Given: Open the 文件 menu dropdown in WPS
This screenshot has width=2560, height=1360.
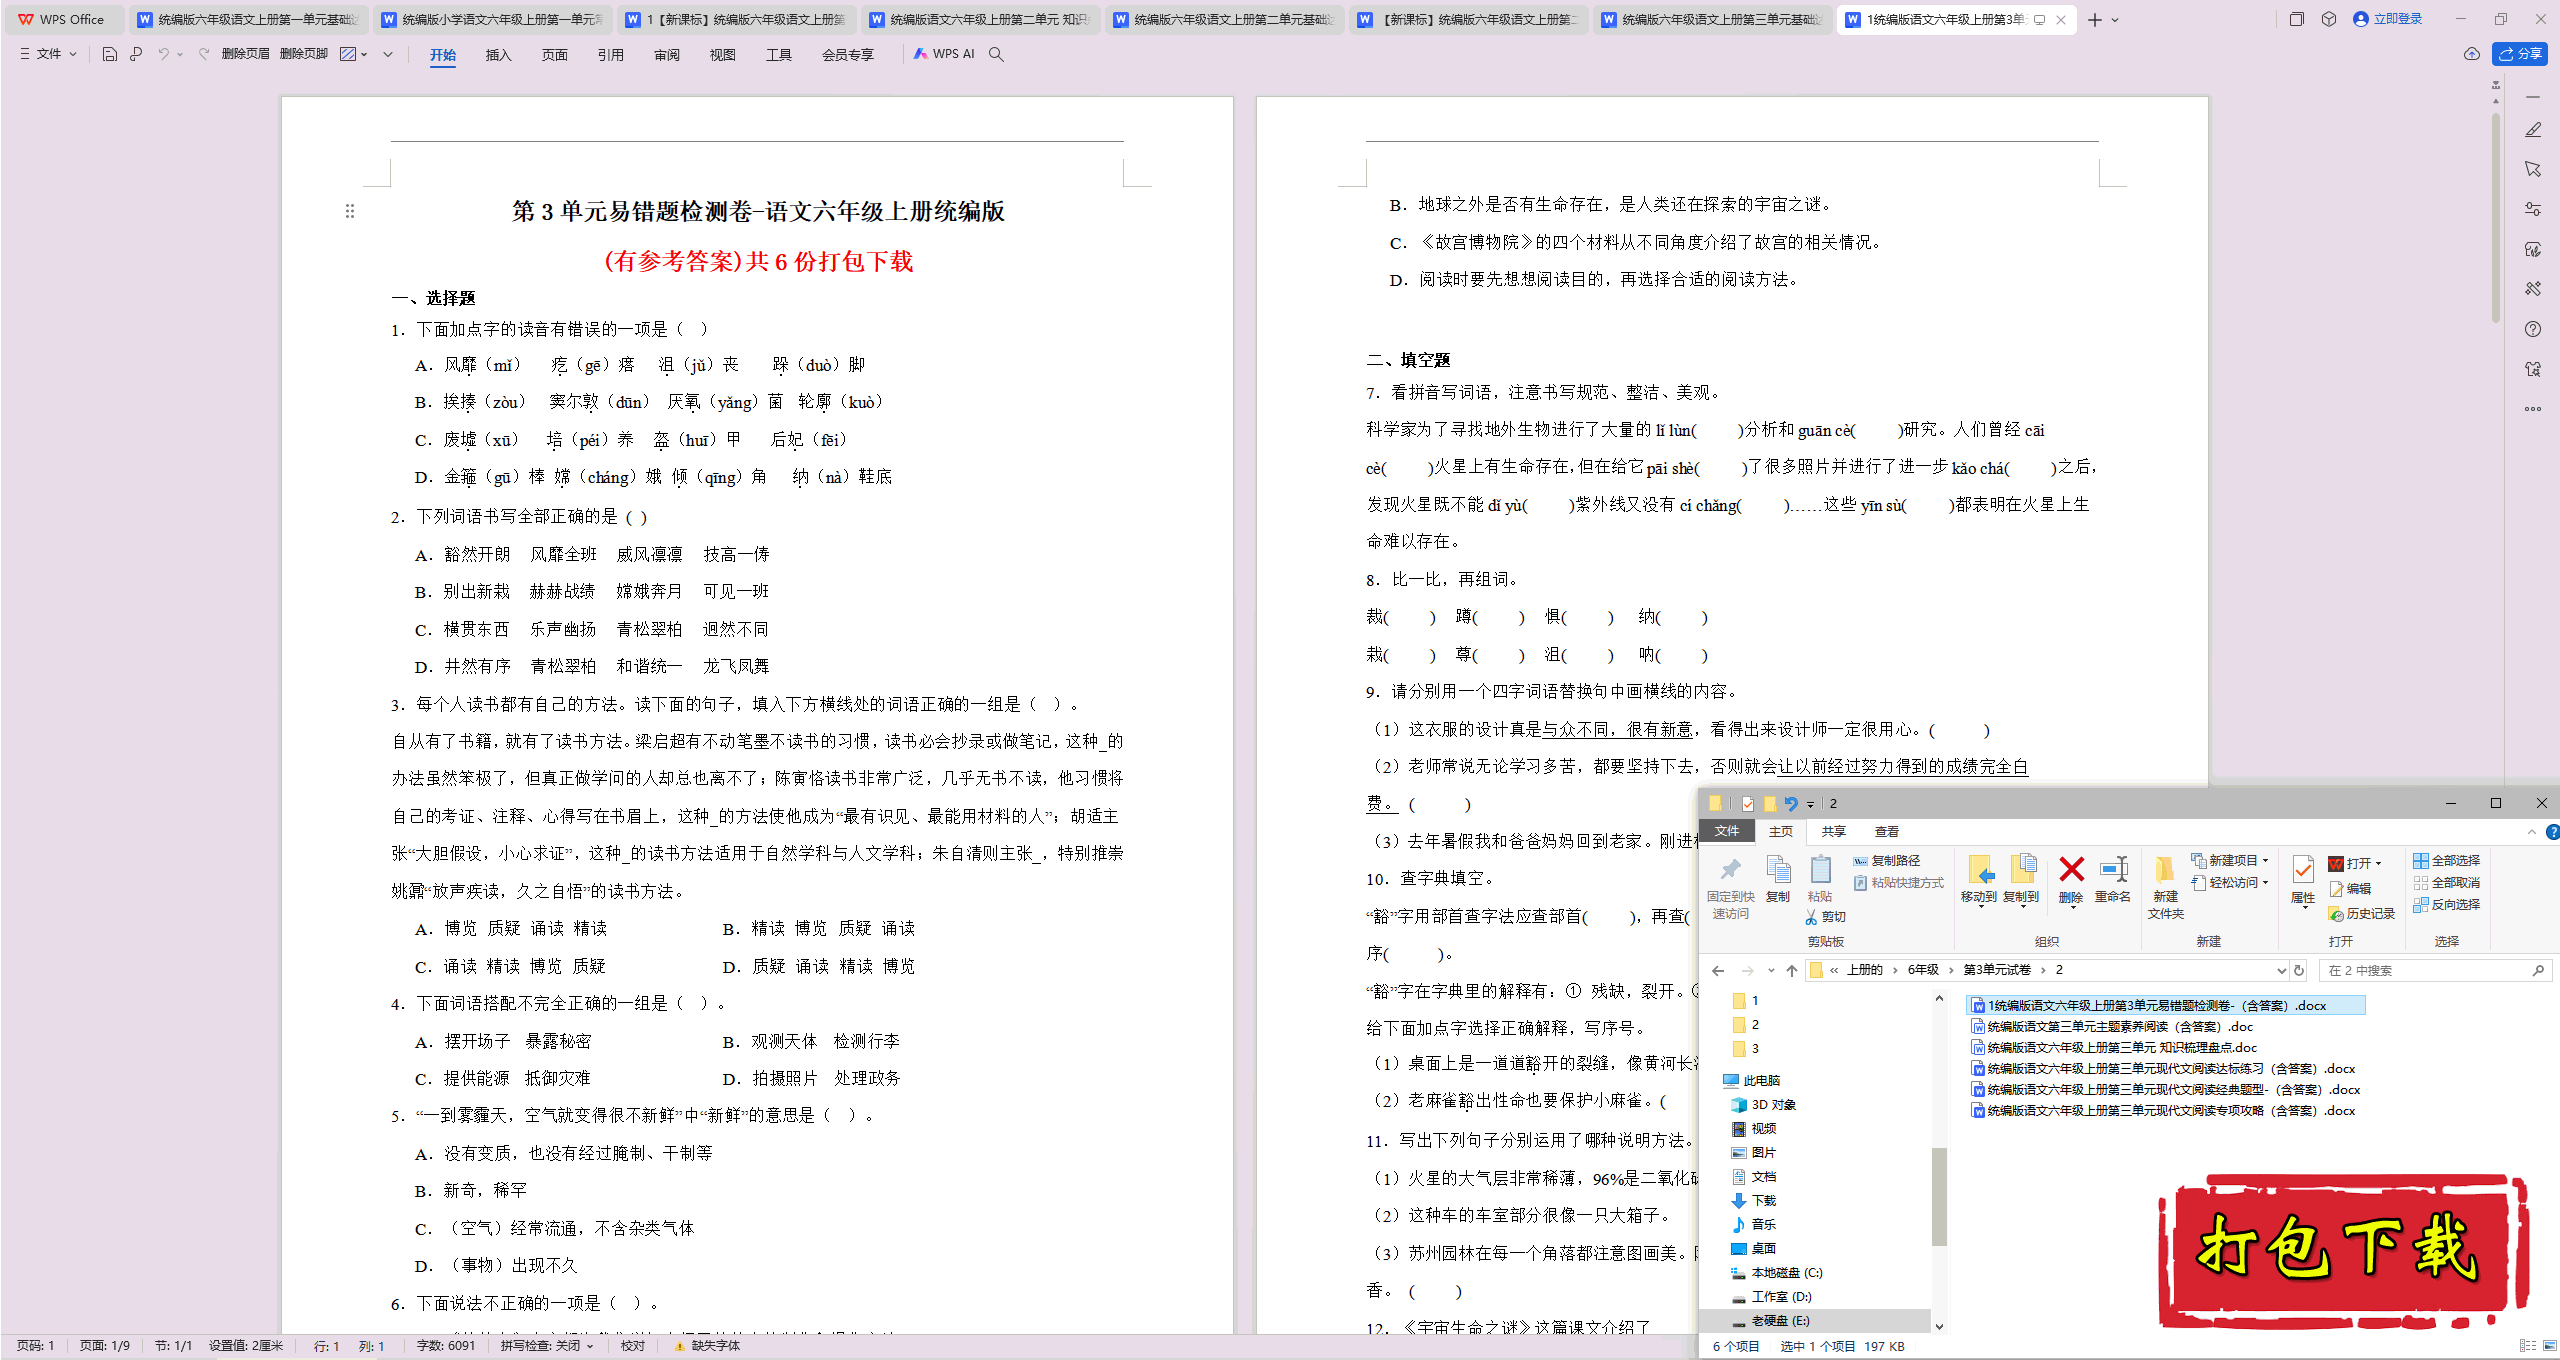Looking at the screenshot, I should [48, 54].
